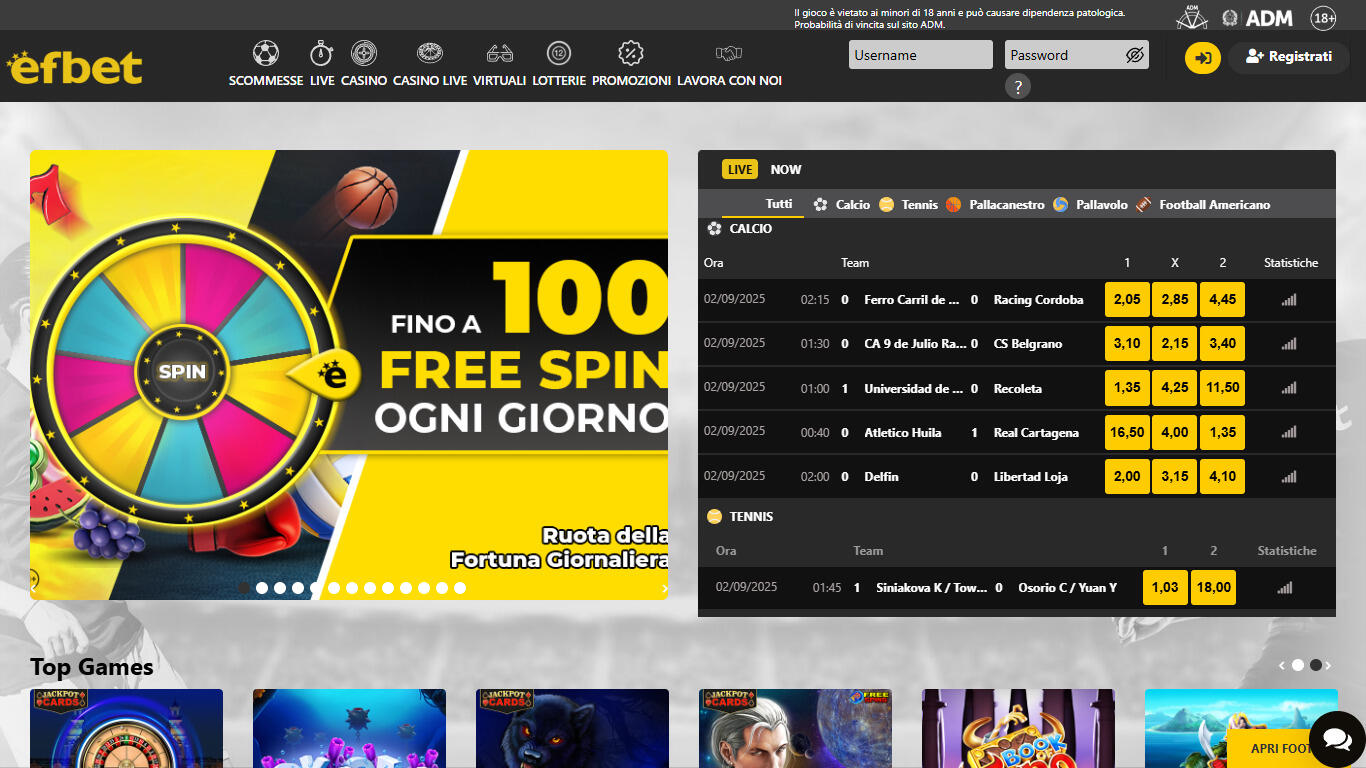Open Promozioni percent badge icon

tap(631, 53)
